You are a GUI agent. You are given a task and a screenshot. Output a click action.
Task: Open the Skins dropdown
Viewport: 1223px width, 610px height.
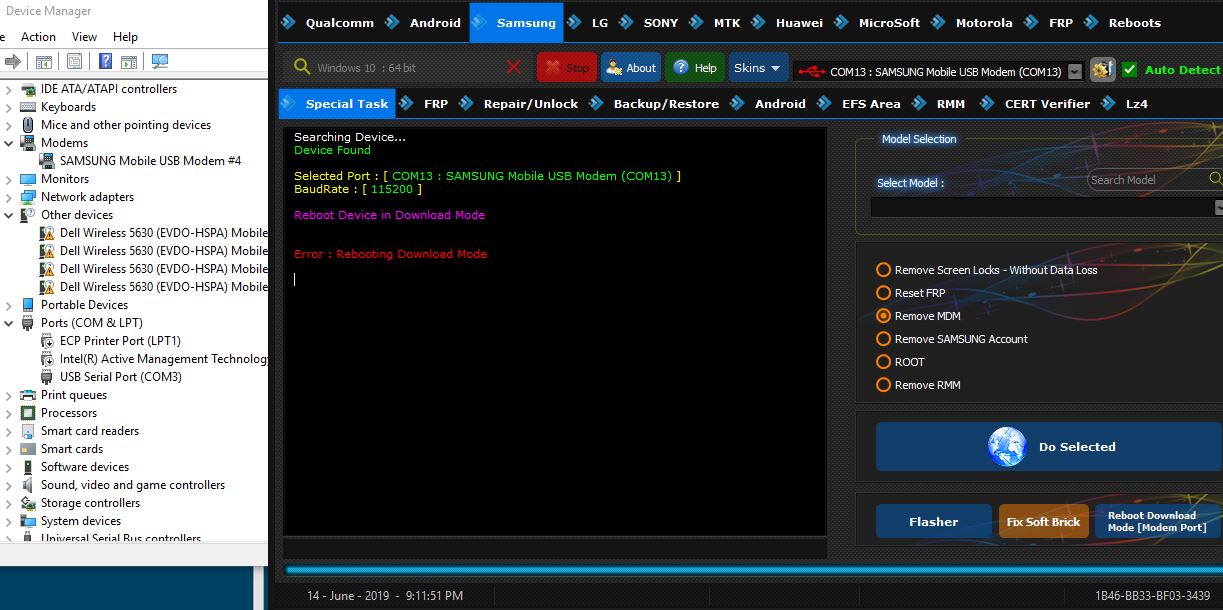[x=758, y=68]
